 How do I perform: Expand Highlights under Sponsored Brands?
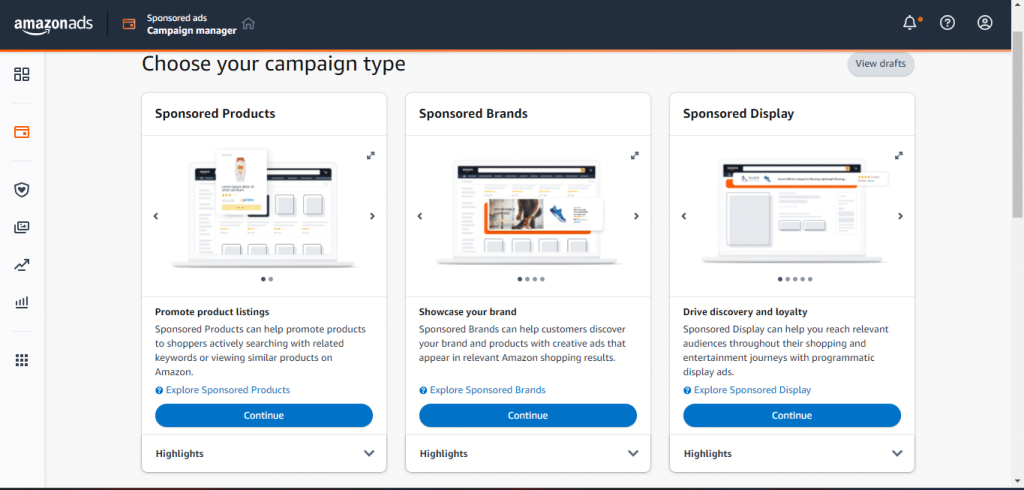[528, 453]
